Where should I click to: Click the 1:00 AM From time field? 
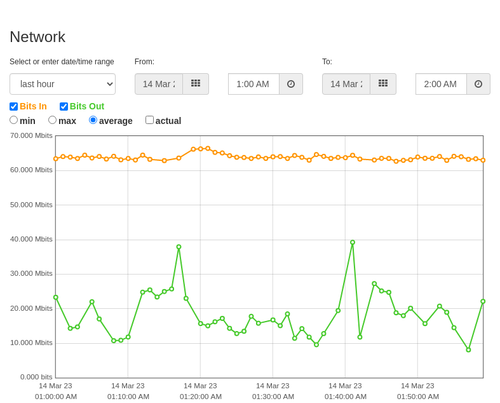(254, 84)
